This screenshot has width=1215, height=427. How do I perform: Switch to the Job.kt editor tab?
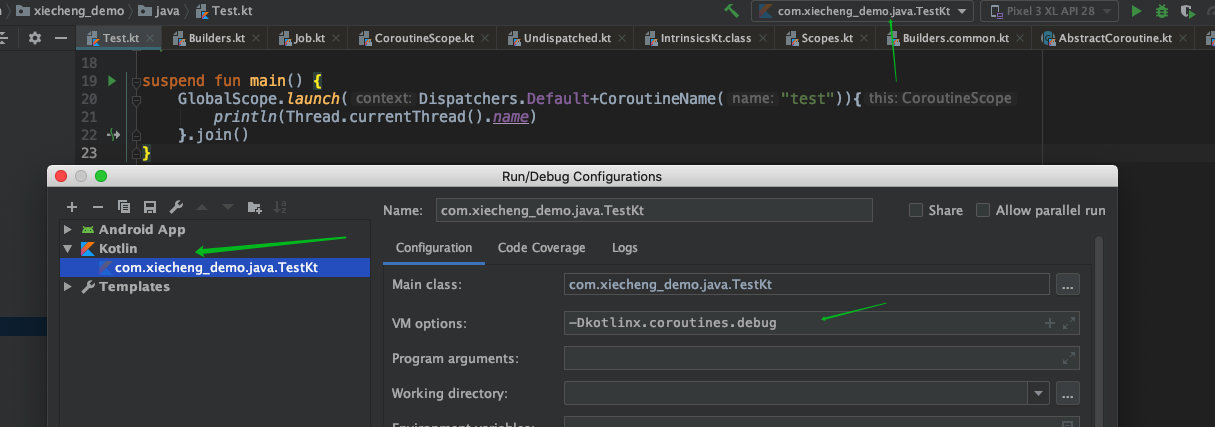click(x=309, y=38)
